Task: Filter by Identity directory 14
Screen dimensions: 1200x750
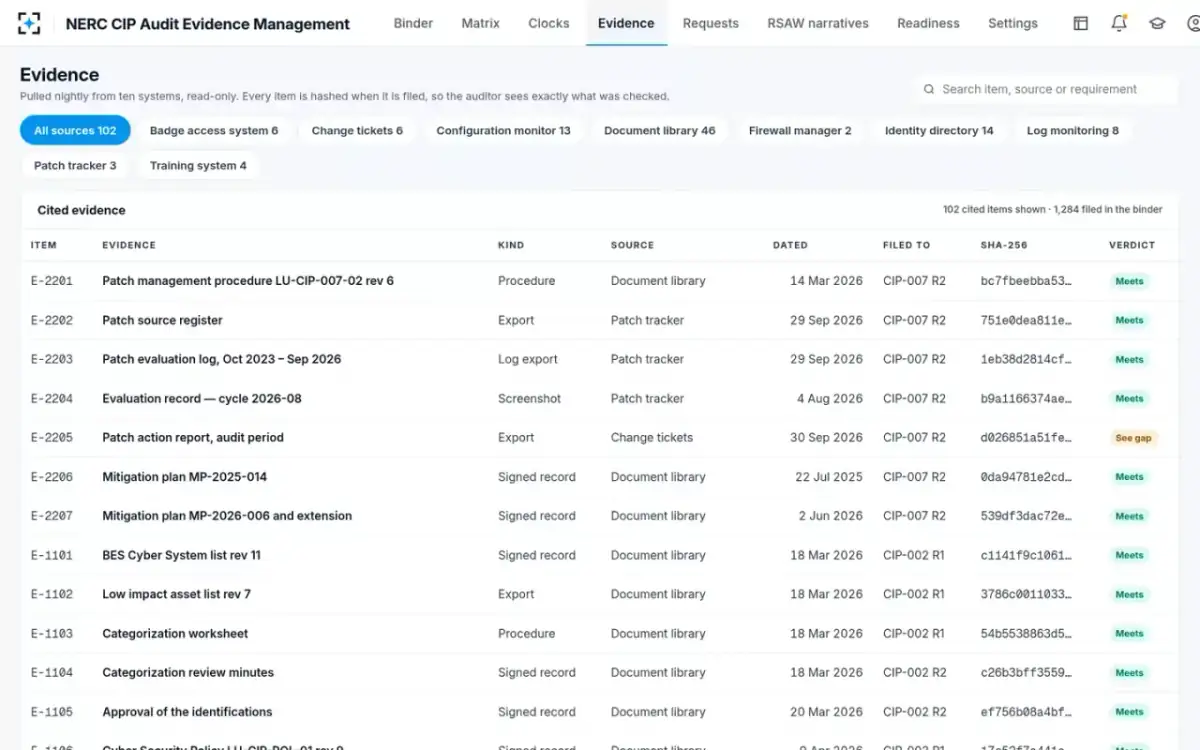Action: (939, 130)
